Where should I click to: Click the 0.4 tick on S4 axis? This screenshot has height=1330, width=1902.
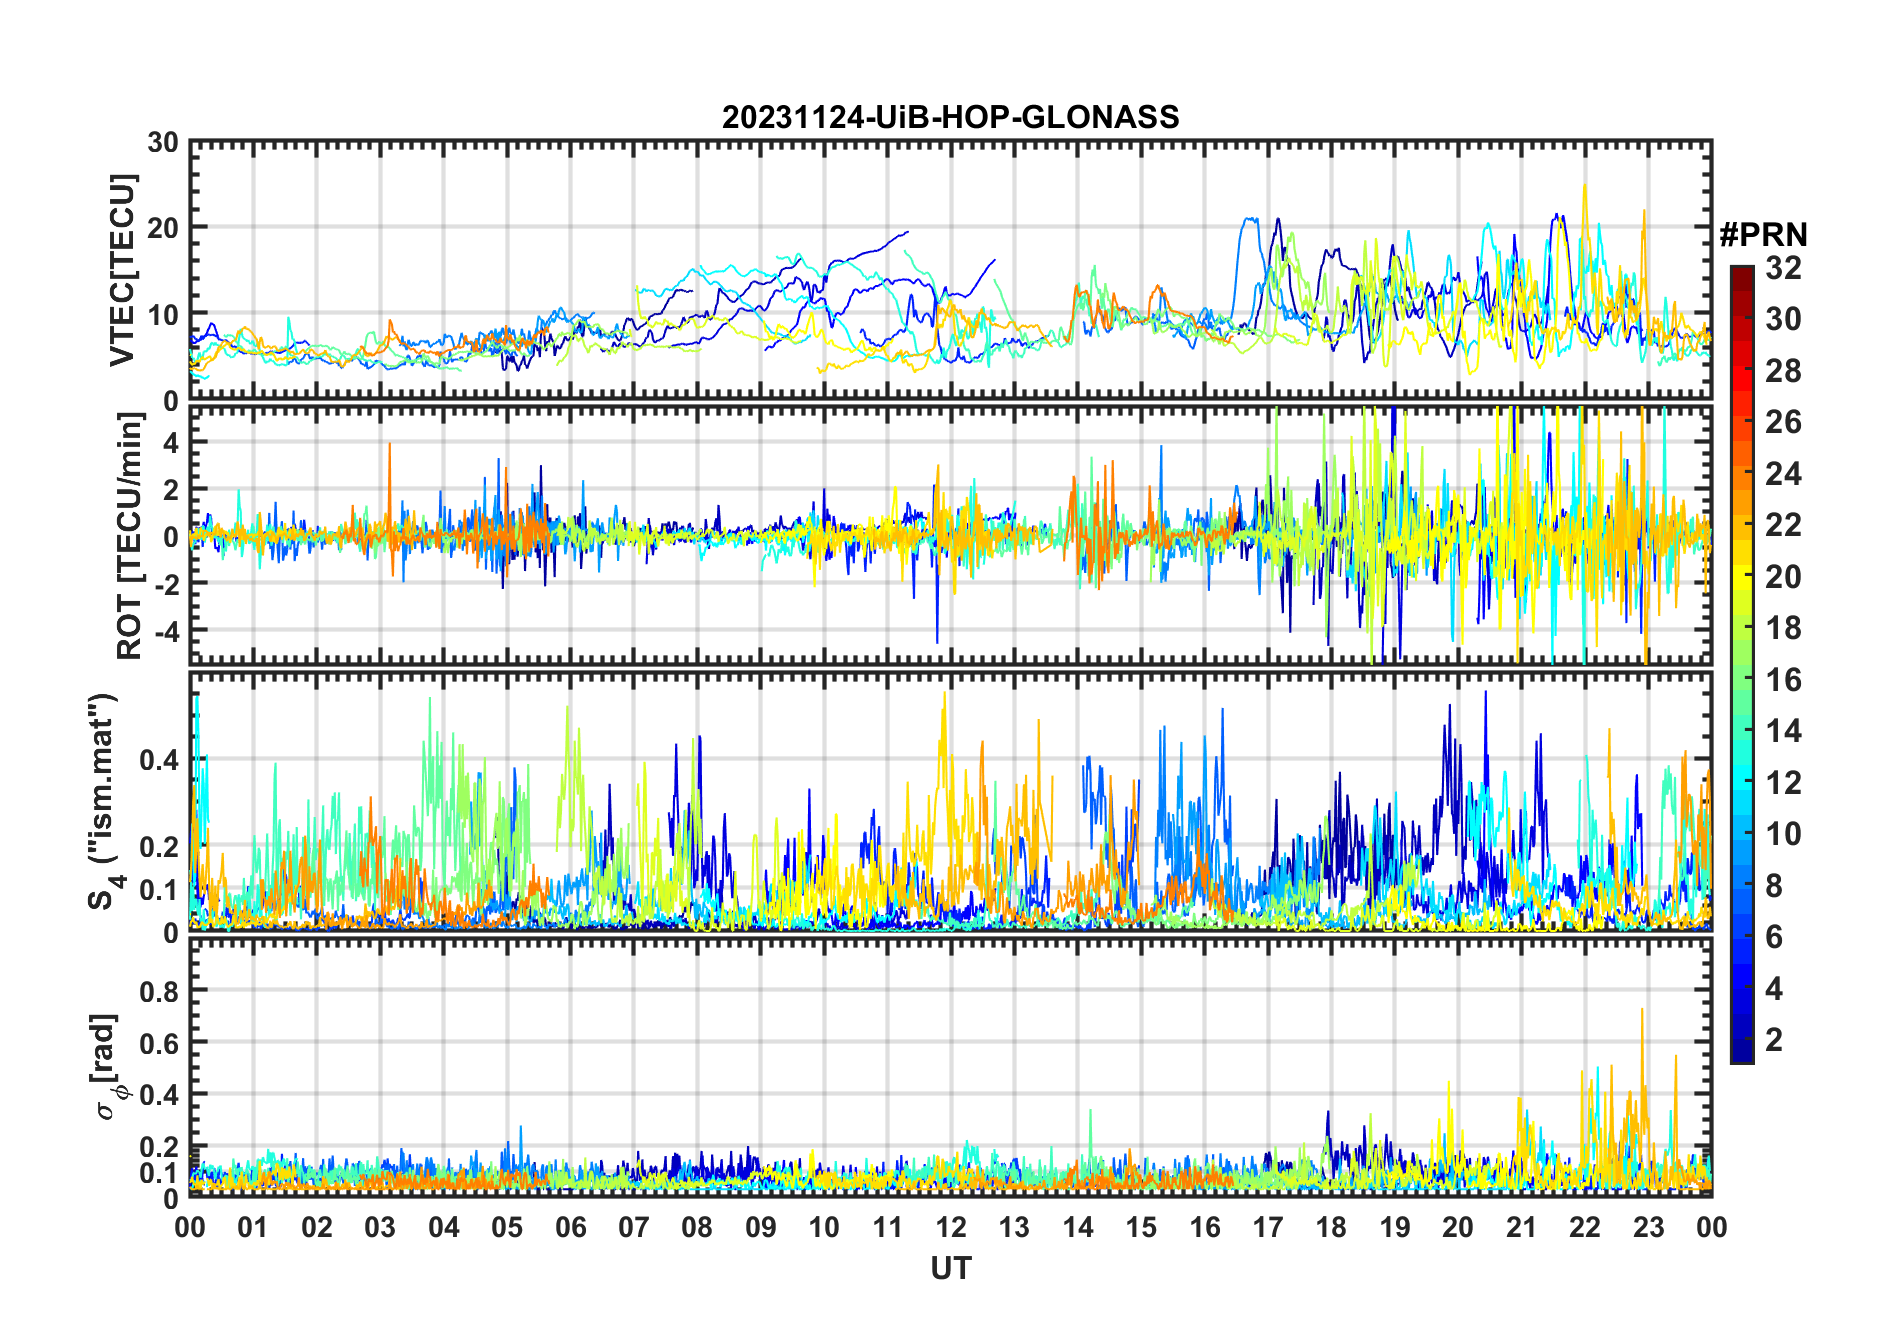pyautogui.click(x=158, y=760)
